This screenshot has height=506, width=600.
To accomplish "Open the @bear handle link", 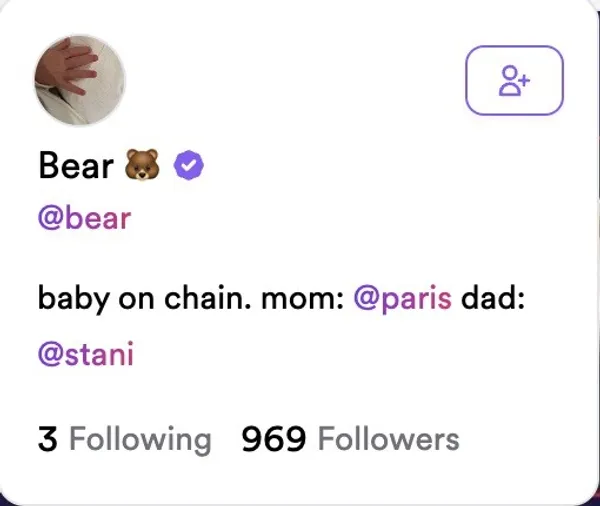I will pos(84,218).
